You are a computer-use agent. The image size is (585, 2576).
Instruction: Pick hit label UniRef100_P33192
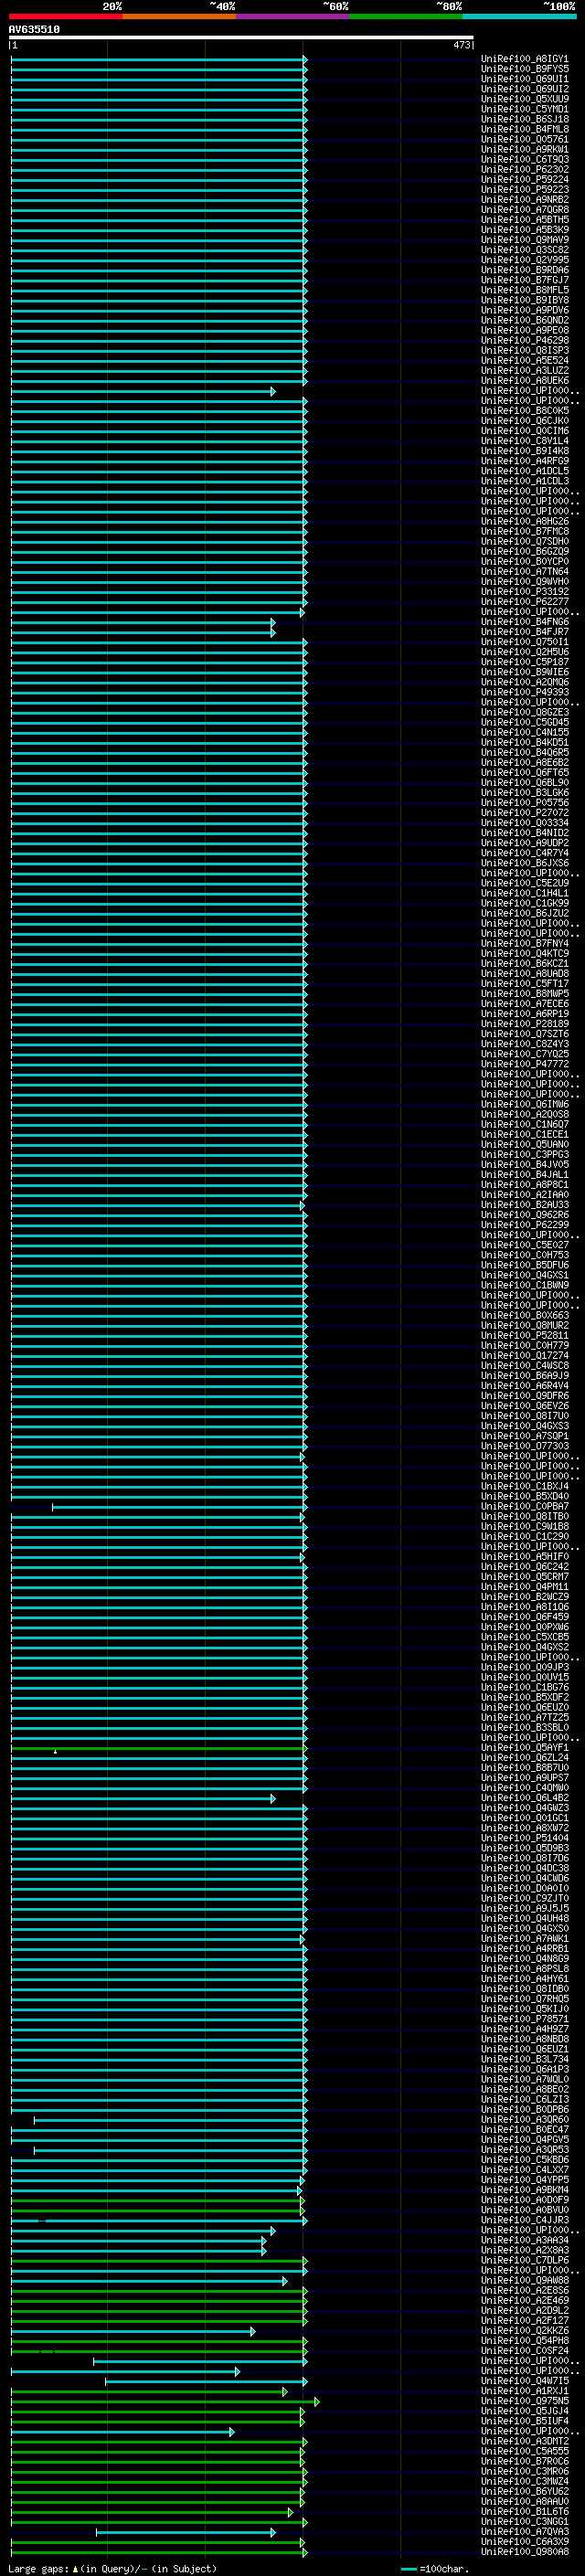(525, 592)
